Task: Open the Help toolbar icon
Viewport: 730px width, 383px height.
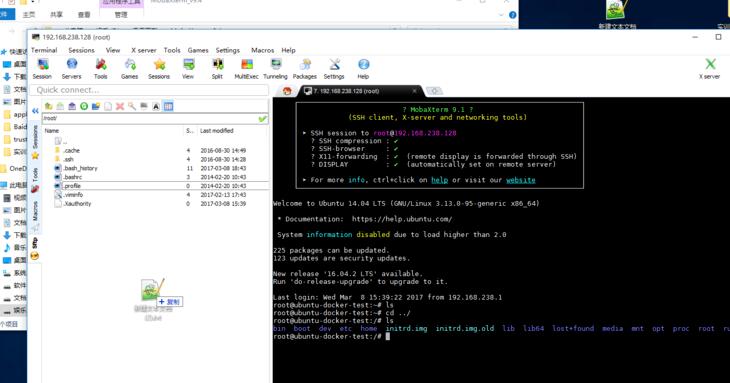Action: (364, 68)
